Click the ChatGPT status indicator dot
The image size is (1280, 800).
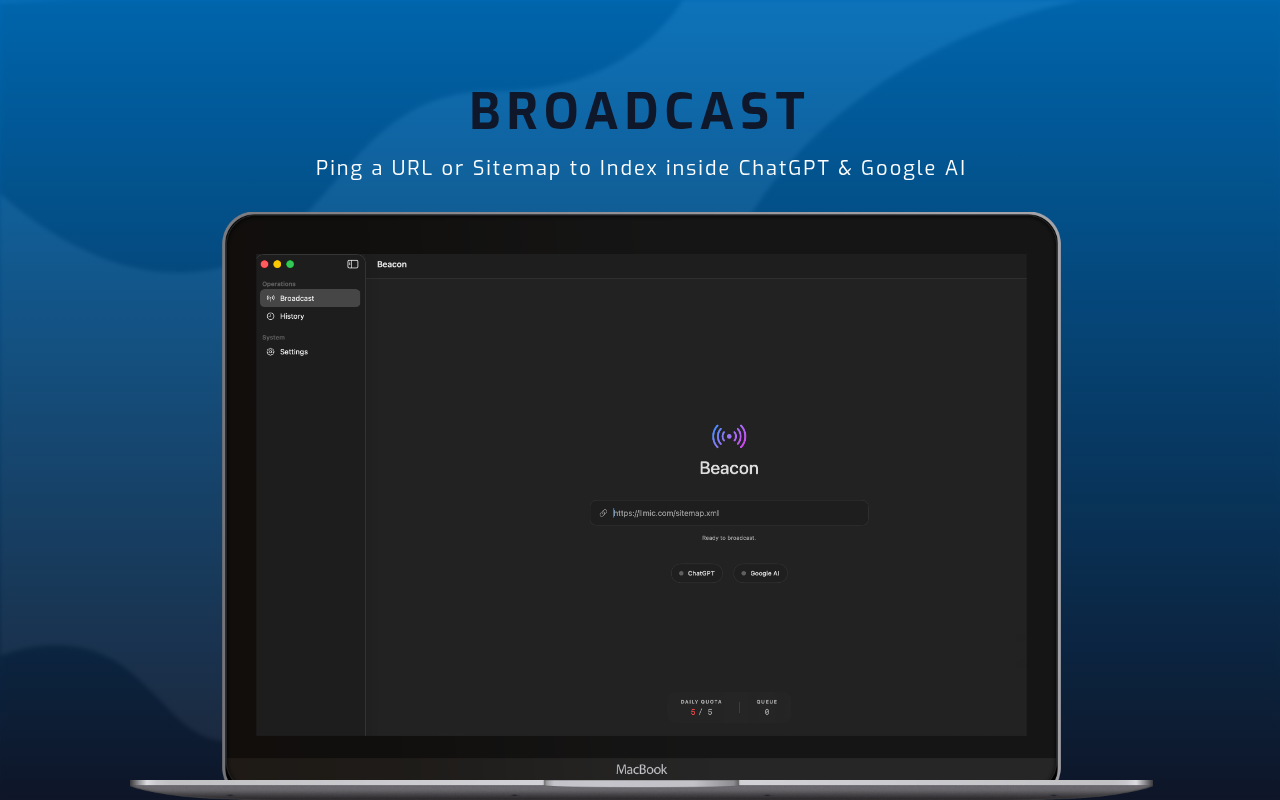tap(682, 573)
